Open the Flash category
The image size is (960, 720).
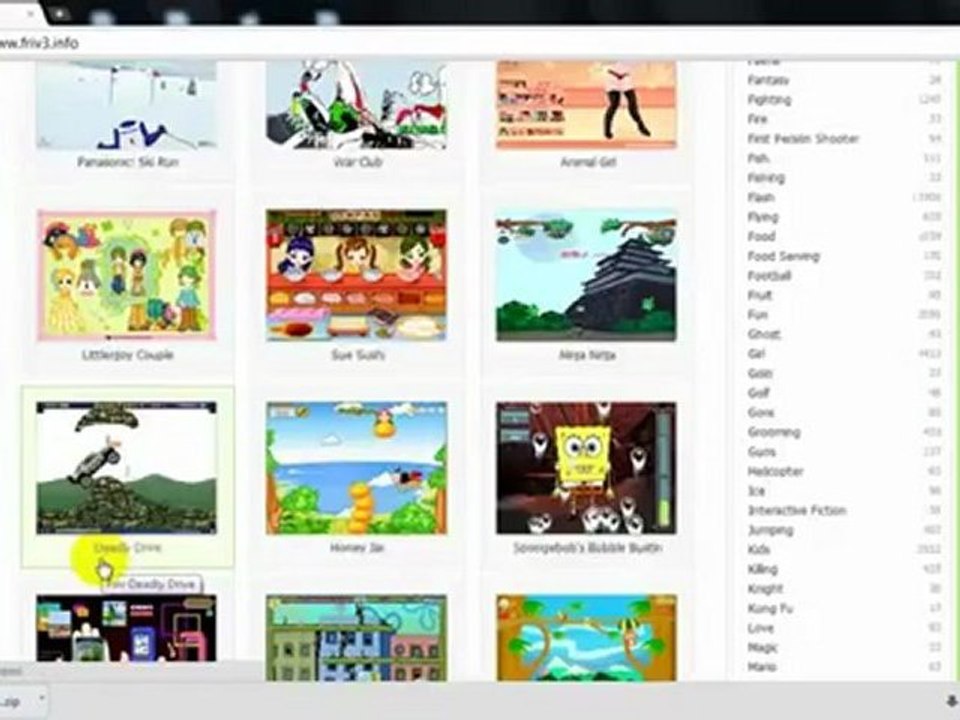[761, 197]
